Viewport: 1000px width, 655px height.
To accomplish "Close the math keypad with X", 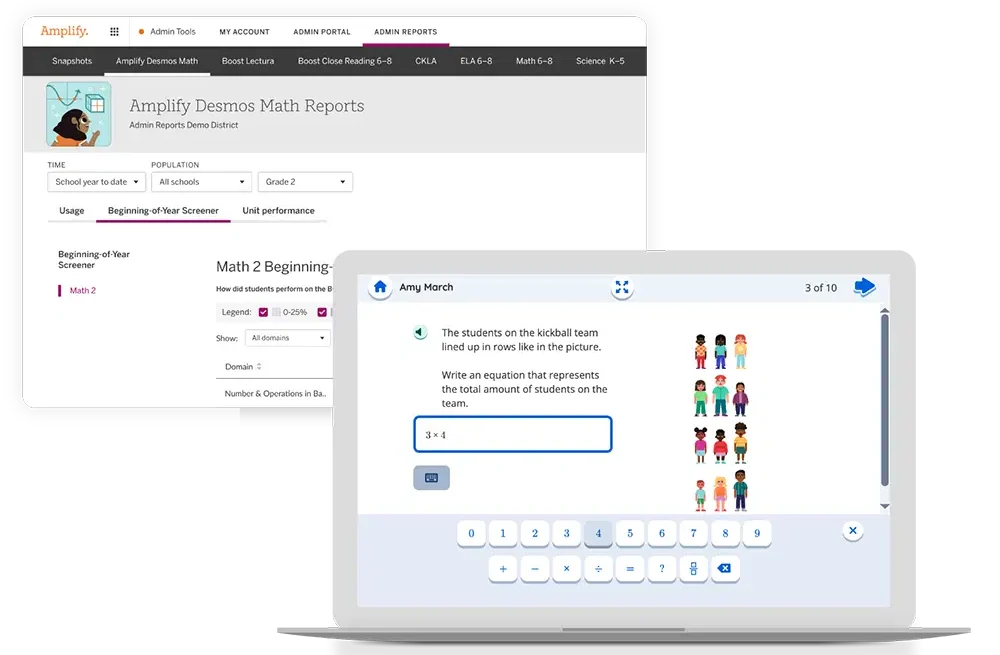I will click(x=853, y=531).
